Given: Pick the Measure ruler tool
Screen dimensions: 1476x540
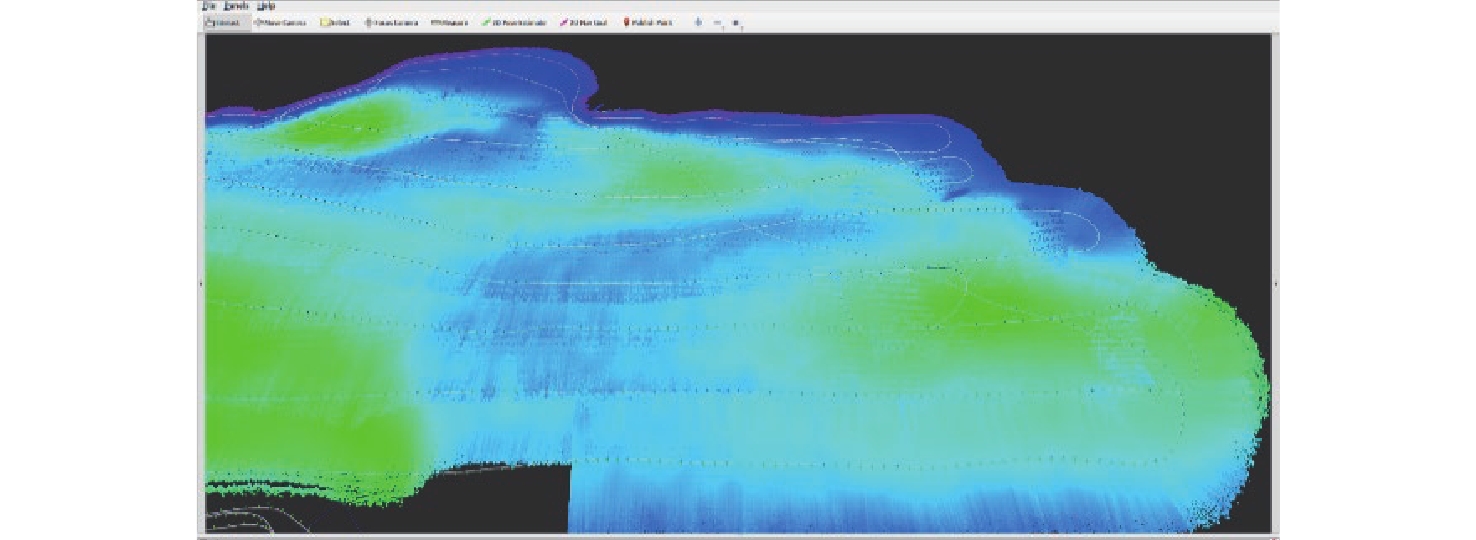Looking at the screenshot, I should point(449,22).
